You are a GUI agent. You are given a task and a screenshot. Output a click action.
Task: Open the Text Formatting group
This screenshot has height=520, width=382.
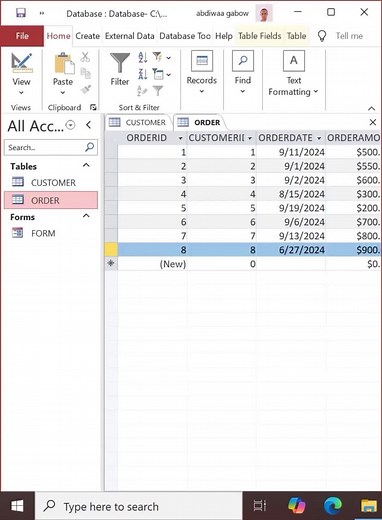pyautogui.click(x=293, y=73)
